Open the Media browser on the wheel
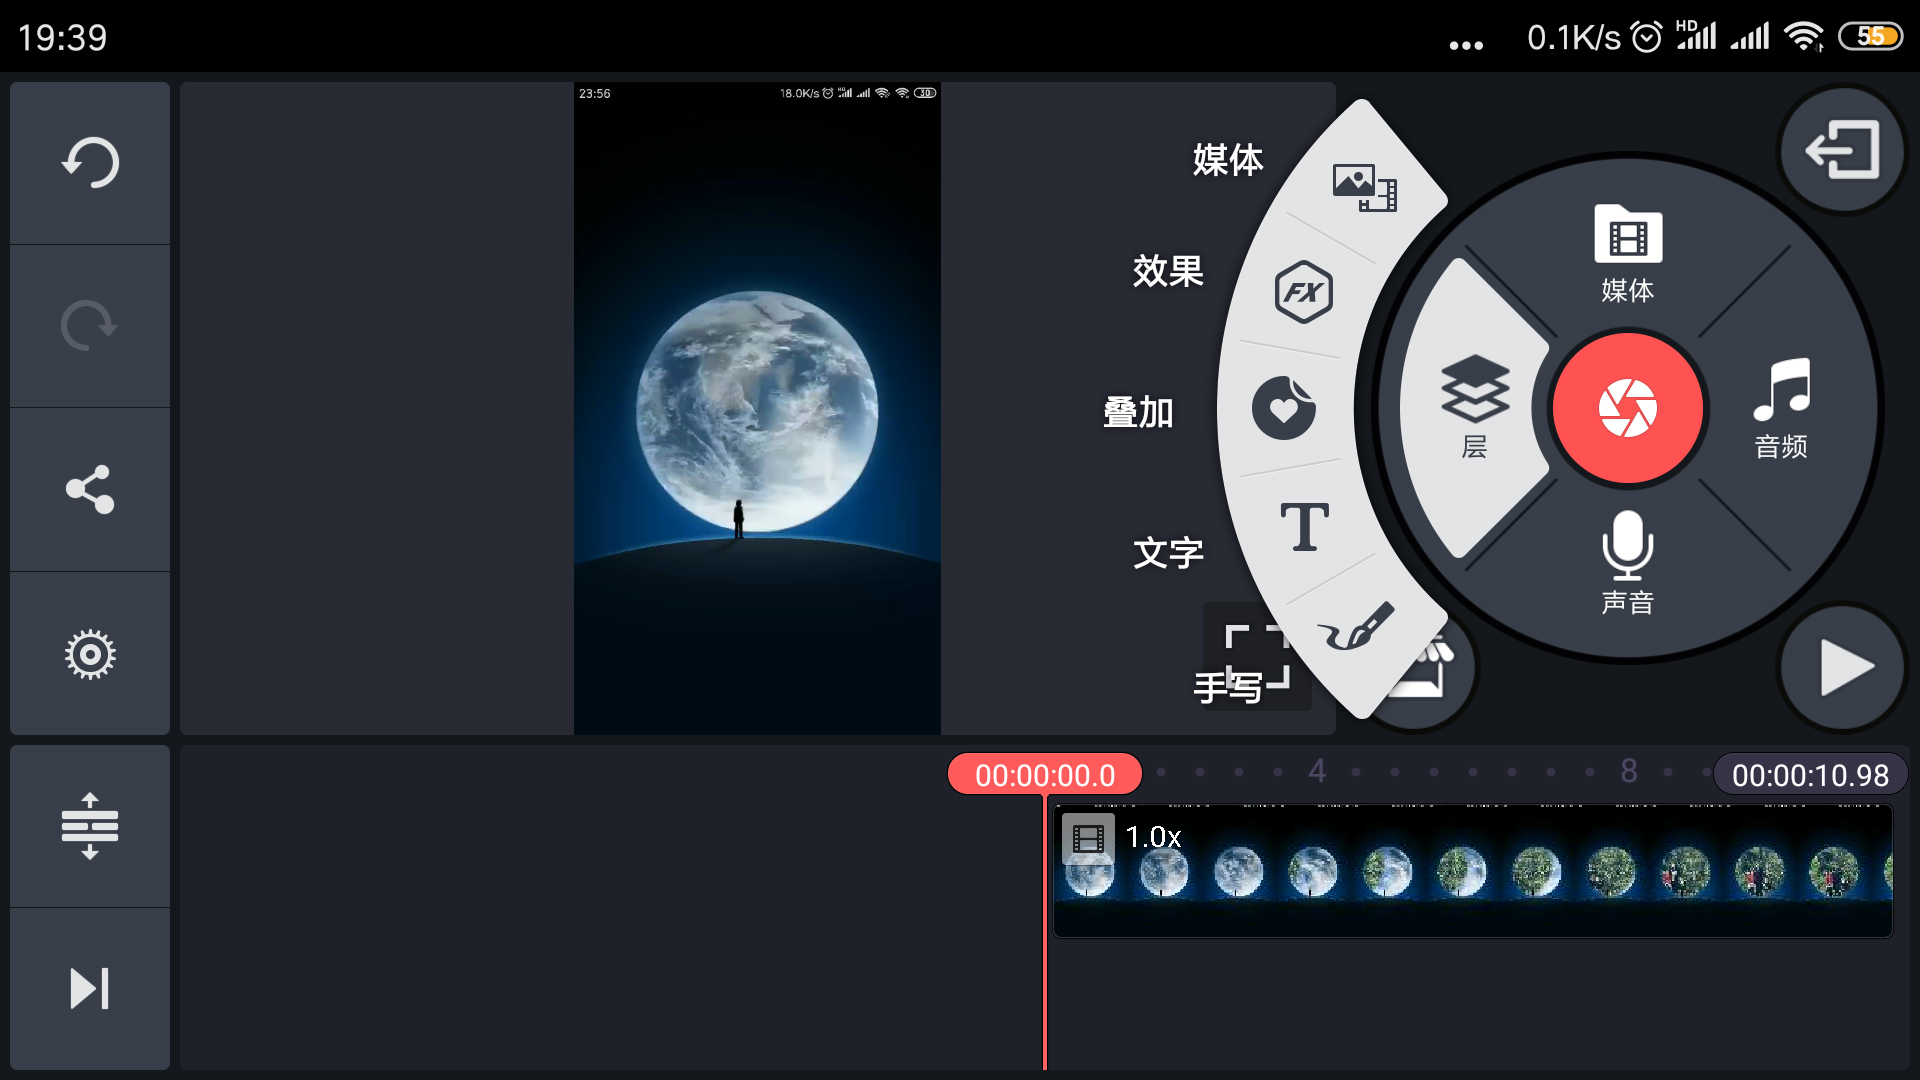This screenshot has height=1080, width=1920. click(1627, 254)
